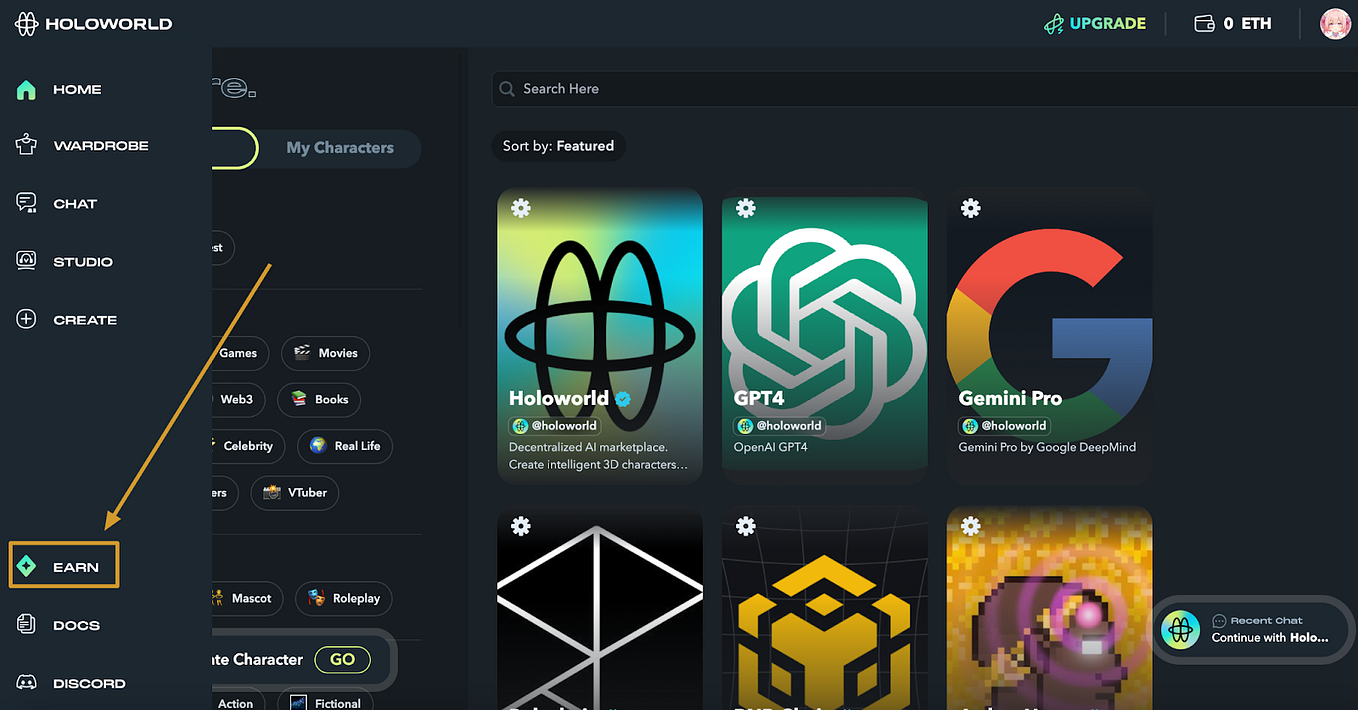Open the Create section from the sidebar
The width and height of the screenshot is (1358, 710).
click(x=26, y=319)
